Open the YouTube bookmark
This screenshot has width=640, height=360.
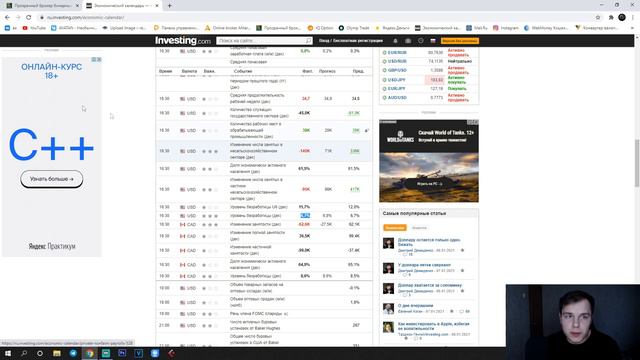[x=34, y=28]
